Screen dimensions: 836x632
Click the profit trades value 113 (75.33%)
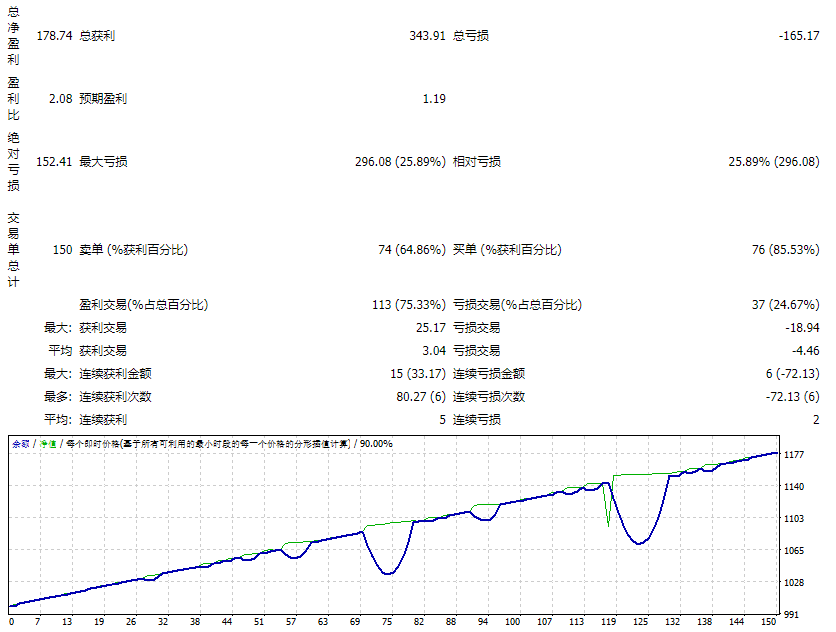click(409, 305)
